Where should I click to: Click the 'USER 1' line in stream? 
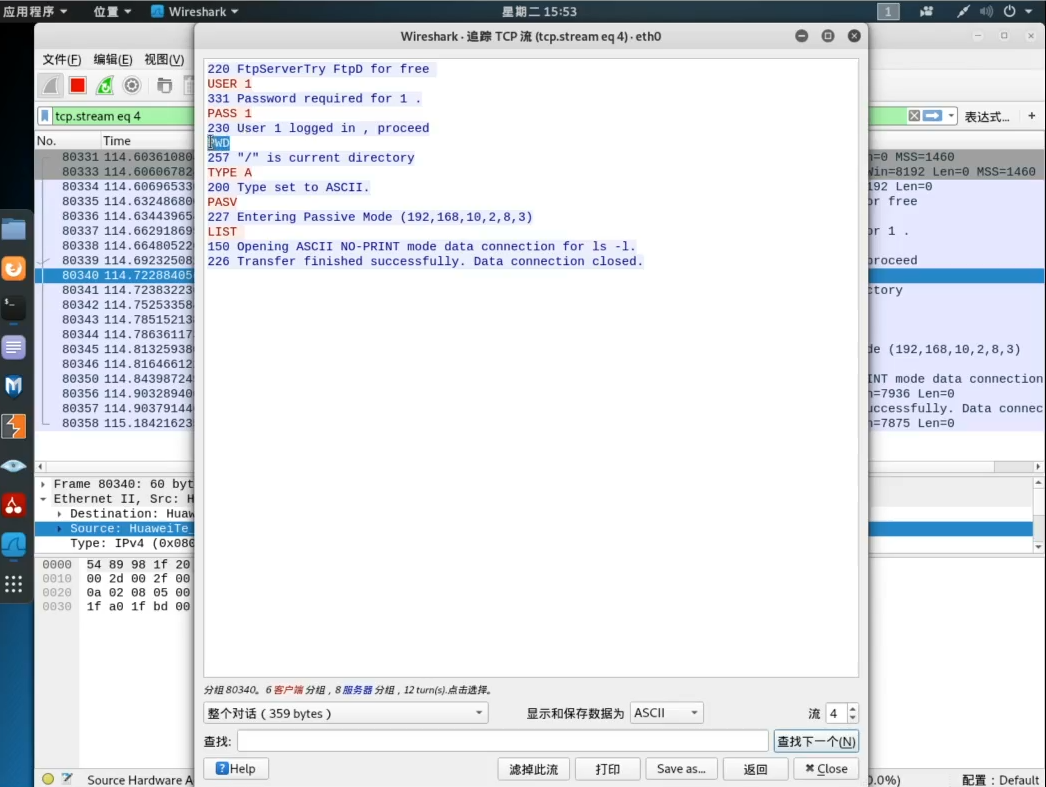pyautogui.click(x=229, y=83)
